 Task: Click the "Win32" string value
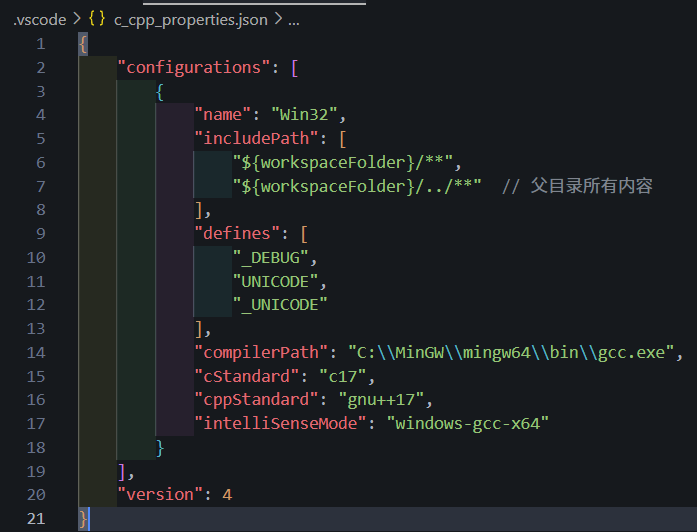click(x=304, y=115)
